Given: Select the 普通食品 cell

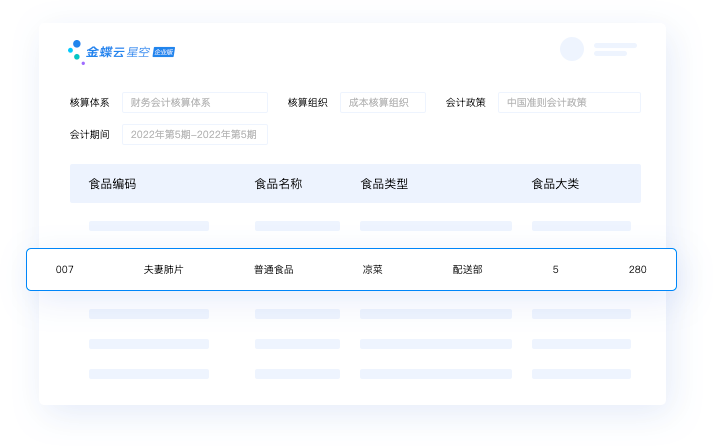Looking at the screenshot, I should (274, 270).
